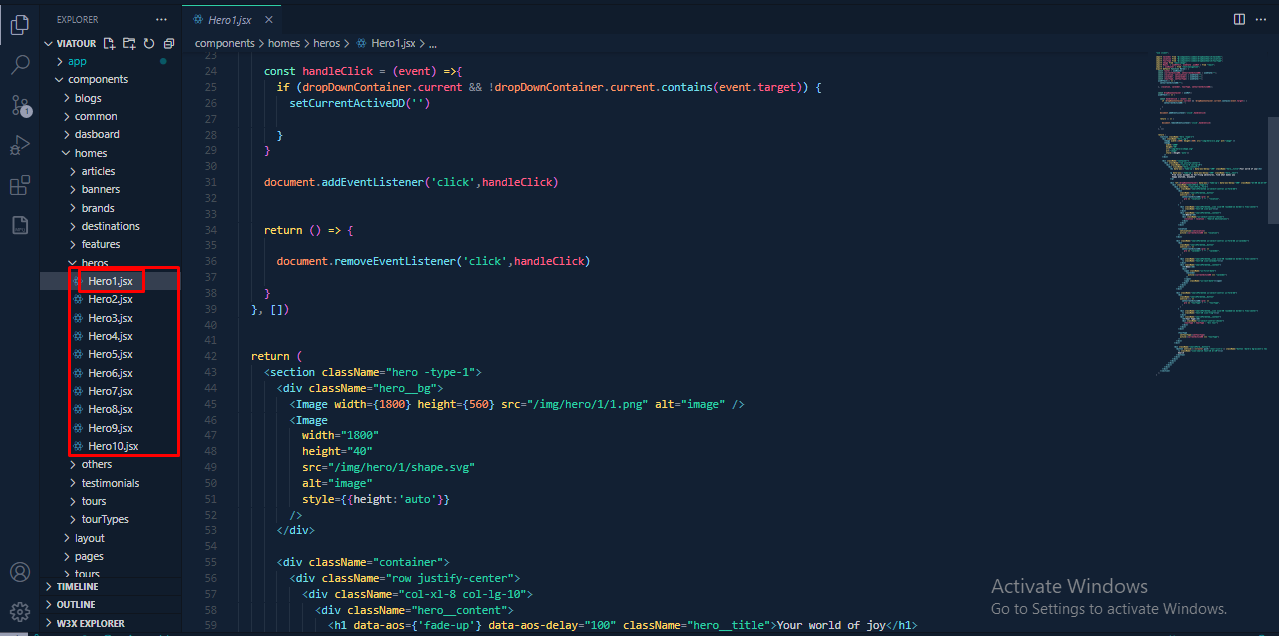
Task: Open Hero5.jsx from the file tree
Action: [x=110, y=354]
